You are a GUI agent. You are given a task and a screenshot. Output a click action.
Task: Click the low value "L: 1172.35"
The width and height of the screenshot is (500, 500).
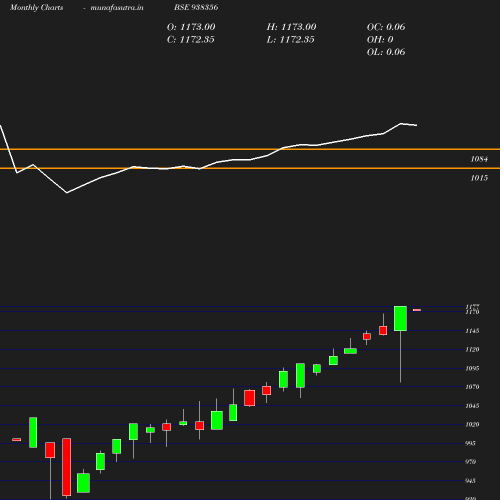pos(290,39)
